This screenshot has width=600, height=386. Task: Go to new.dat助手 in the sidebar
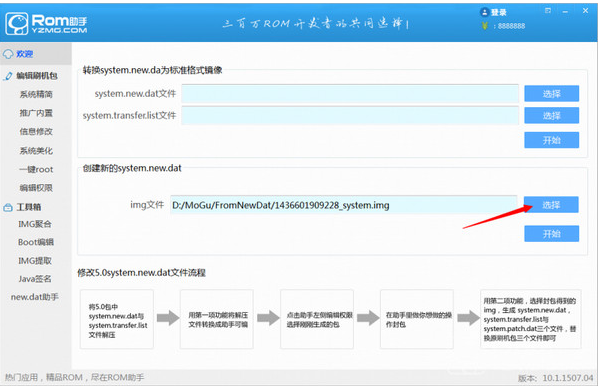coord(34,297)
